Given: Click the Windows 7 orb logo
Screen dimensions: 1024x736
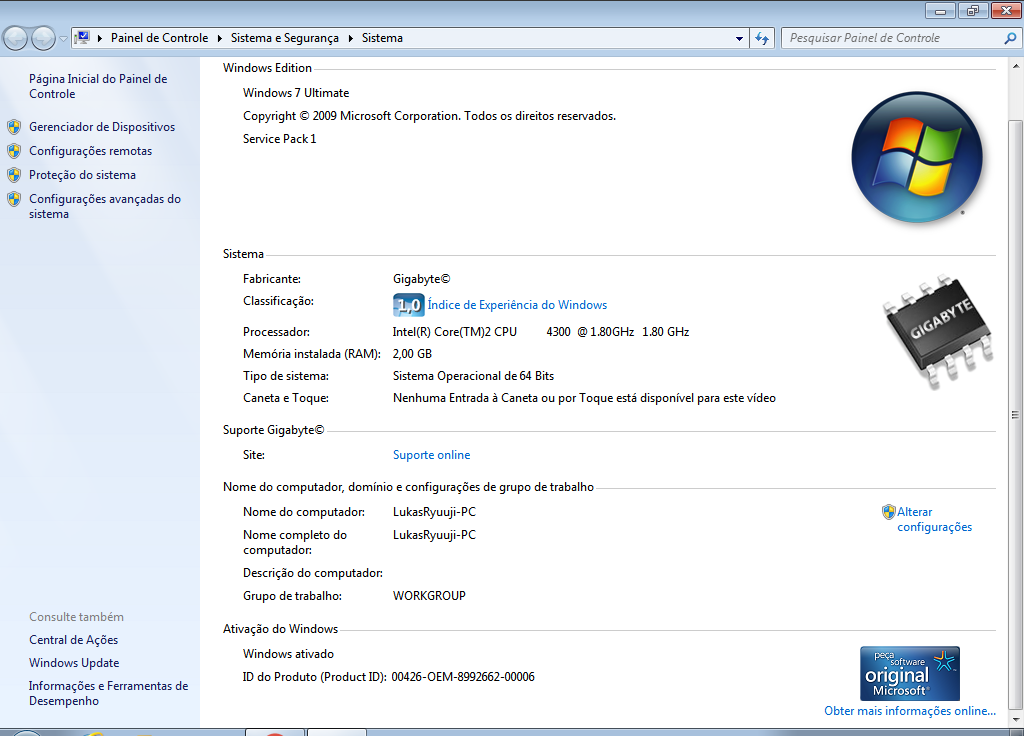Looking at the screenshot, I should click(917, 157).
